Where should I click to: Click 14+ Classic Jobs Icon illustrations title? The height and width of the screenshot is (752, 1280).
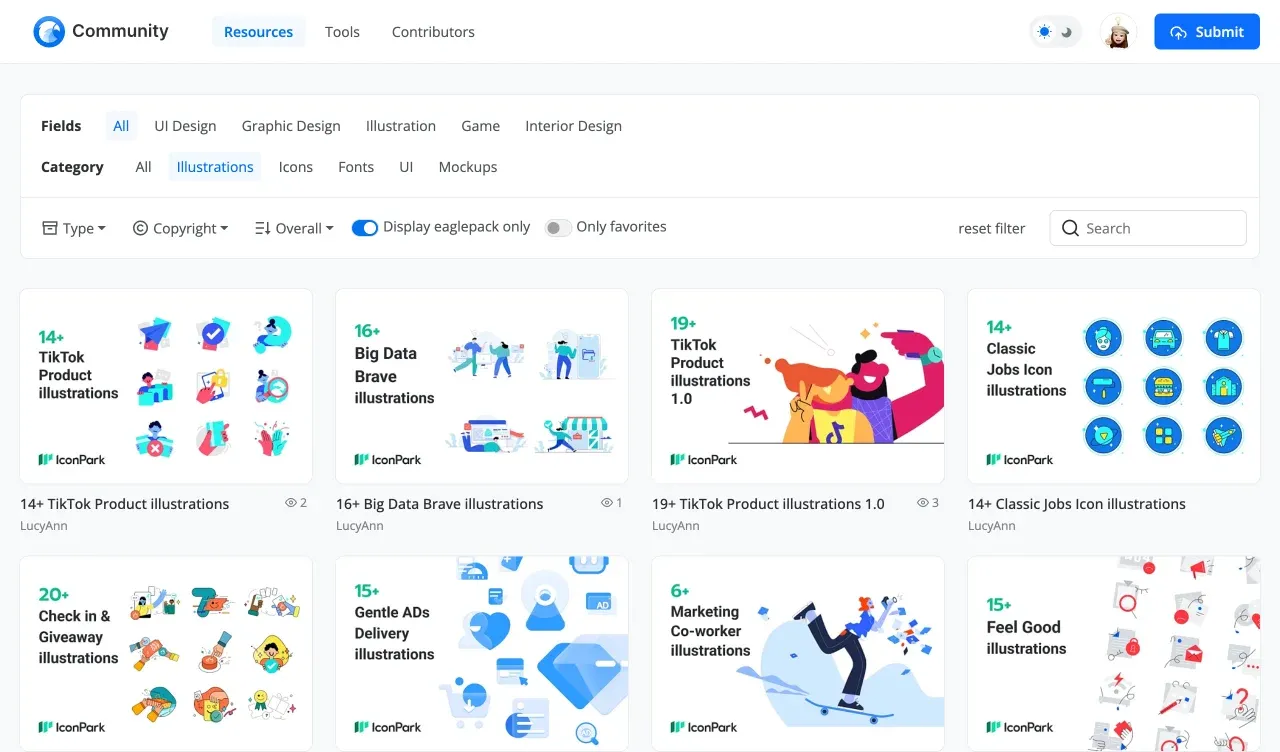click(x=1077, y=504)
